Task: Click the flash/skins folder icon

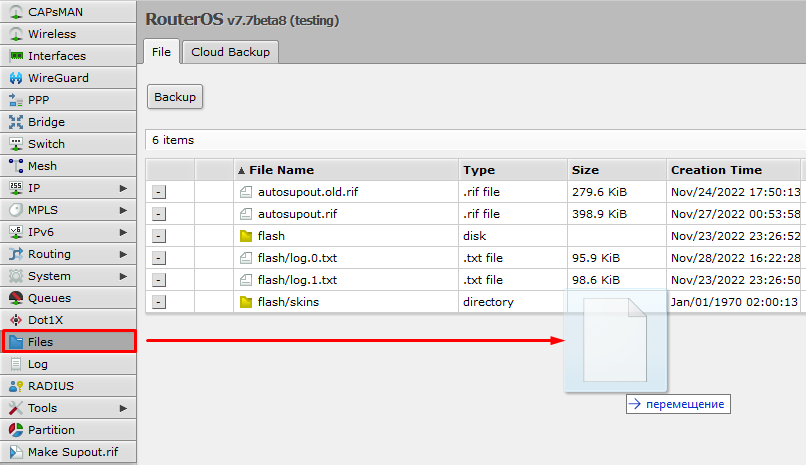Action: click(247, 302)
